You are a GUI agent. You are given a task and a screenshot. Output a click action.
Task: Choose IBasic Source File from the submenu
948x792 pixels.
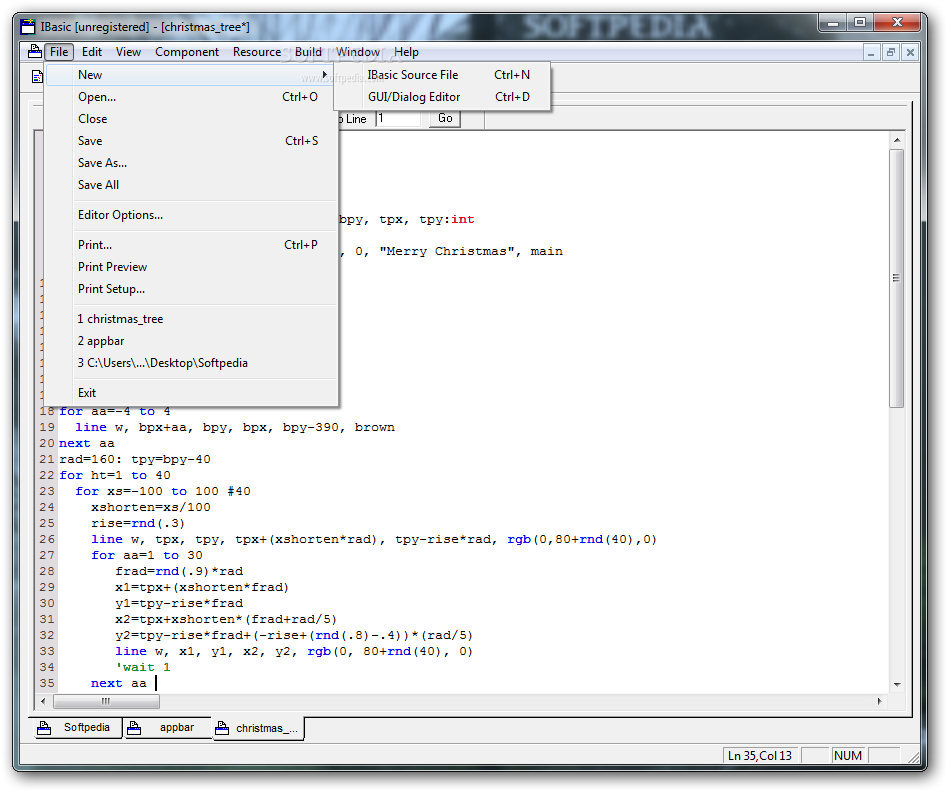coord(443,75)
